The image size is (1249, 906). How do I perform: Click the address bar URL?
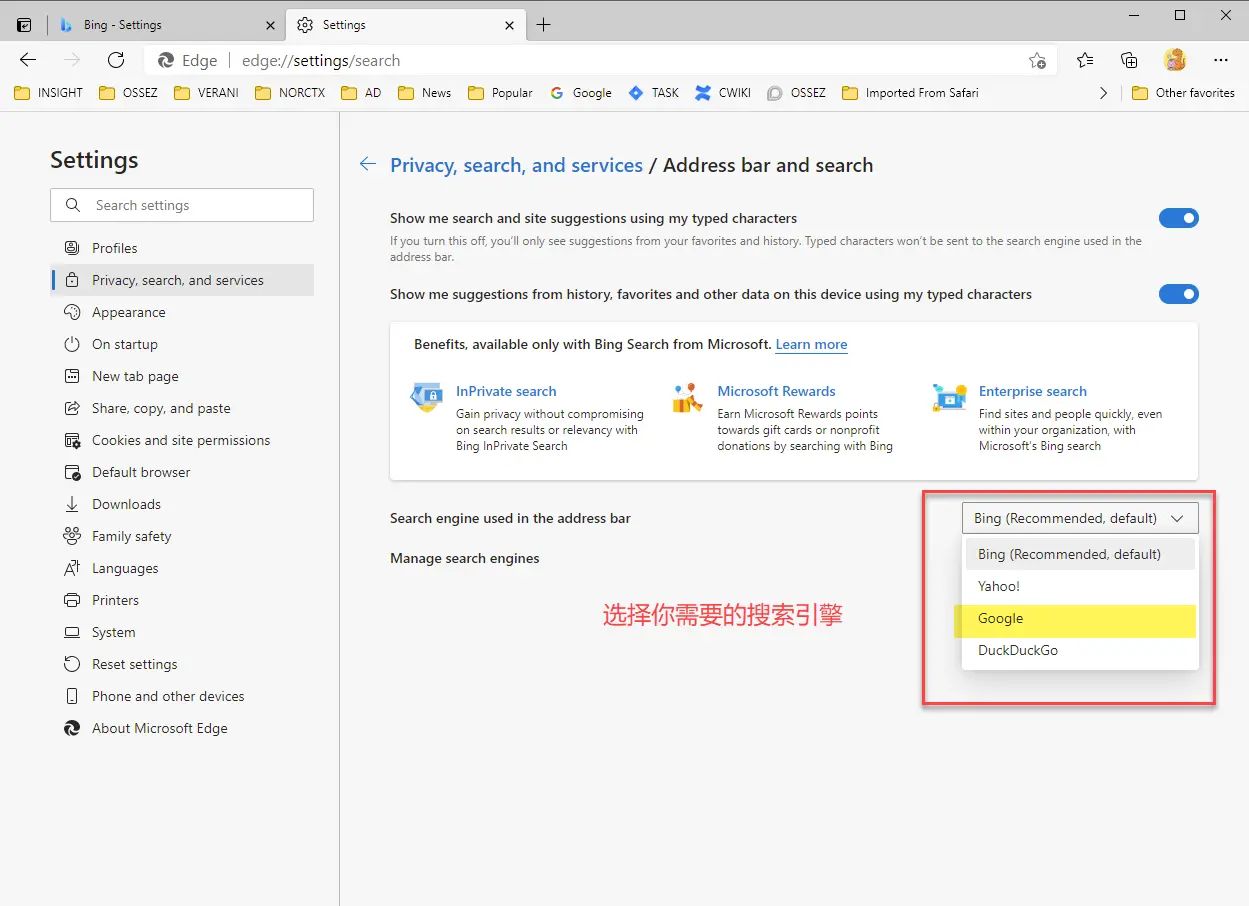(x=321, y=60)
